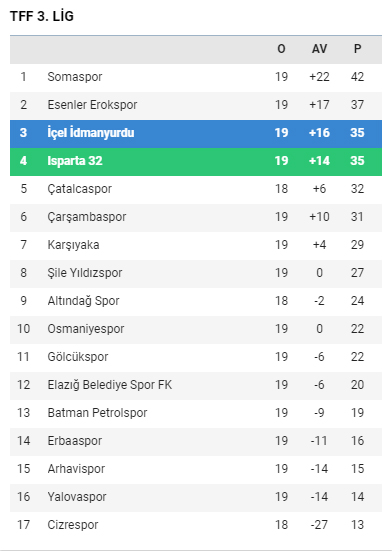Click Batman Petrolspor team name
This screenshot has height=551, width=392.
tap(97, 413)
